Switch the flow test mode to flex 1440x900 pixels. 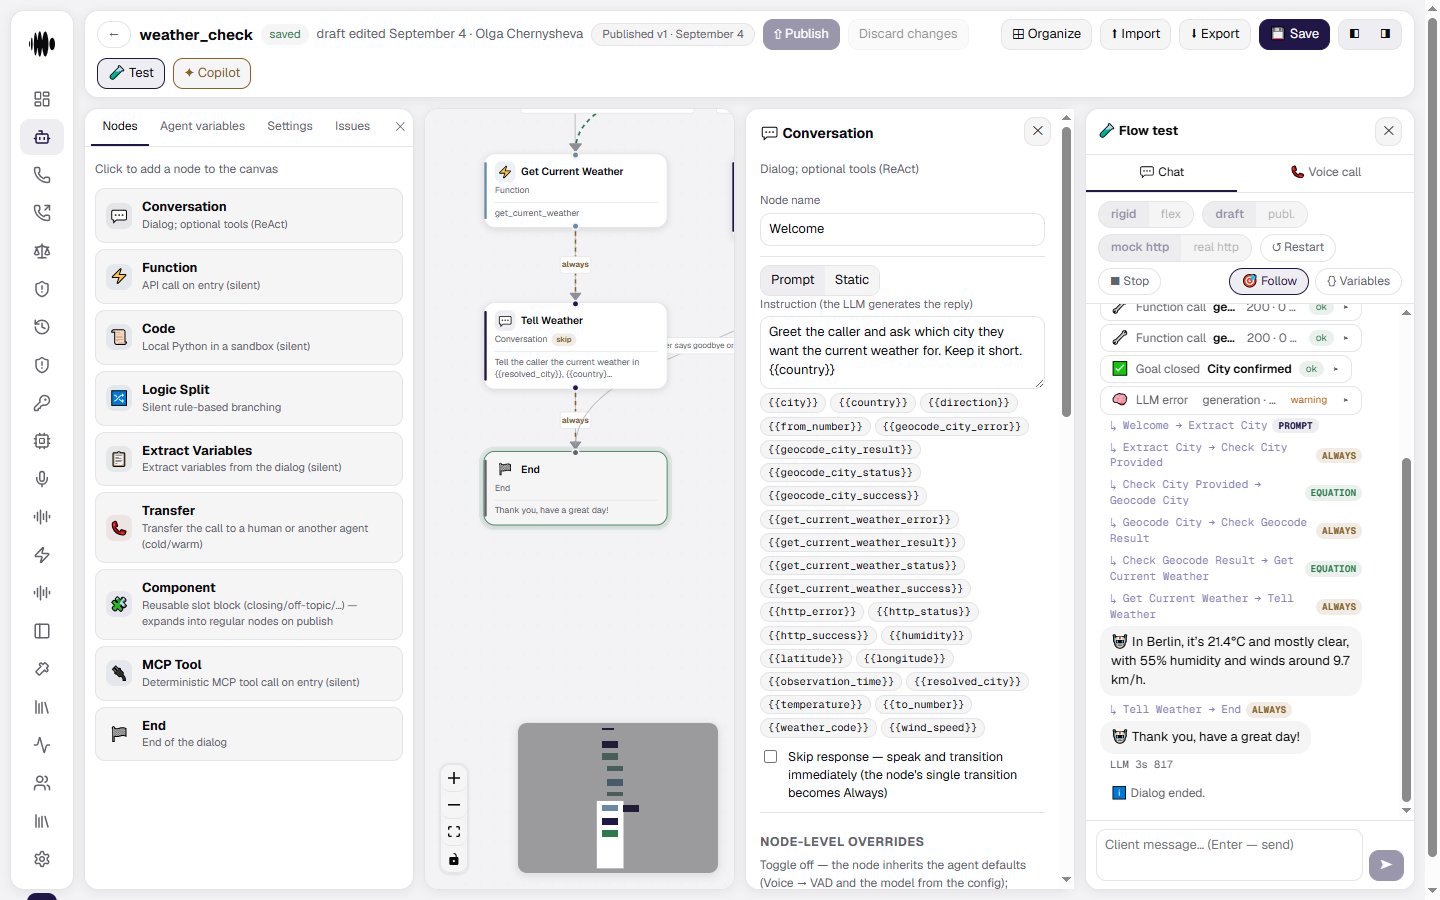(x=1171, y=214)
